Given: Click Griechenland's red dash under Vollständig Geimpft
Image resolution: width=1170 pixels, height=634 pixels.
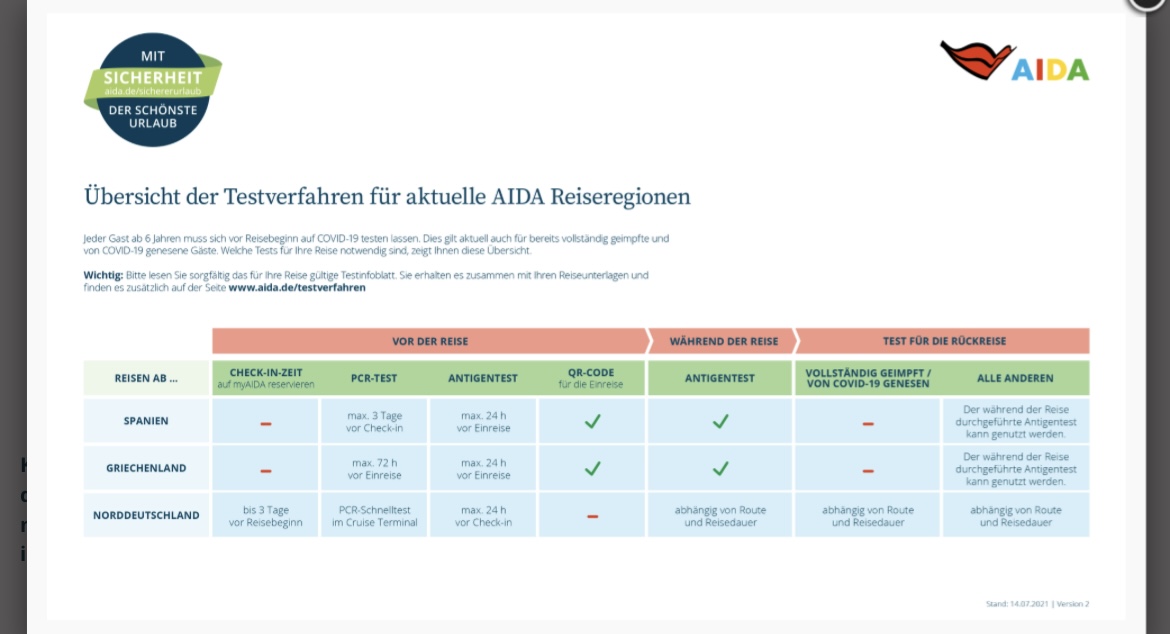Looking at the screenshot, I should [x=867, y=470].
